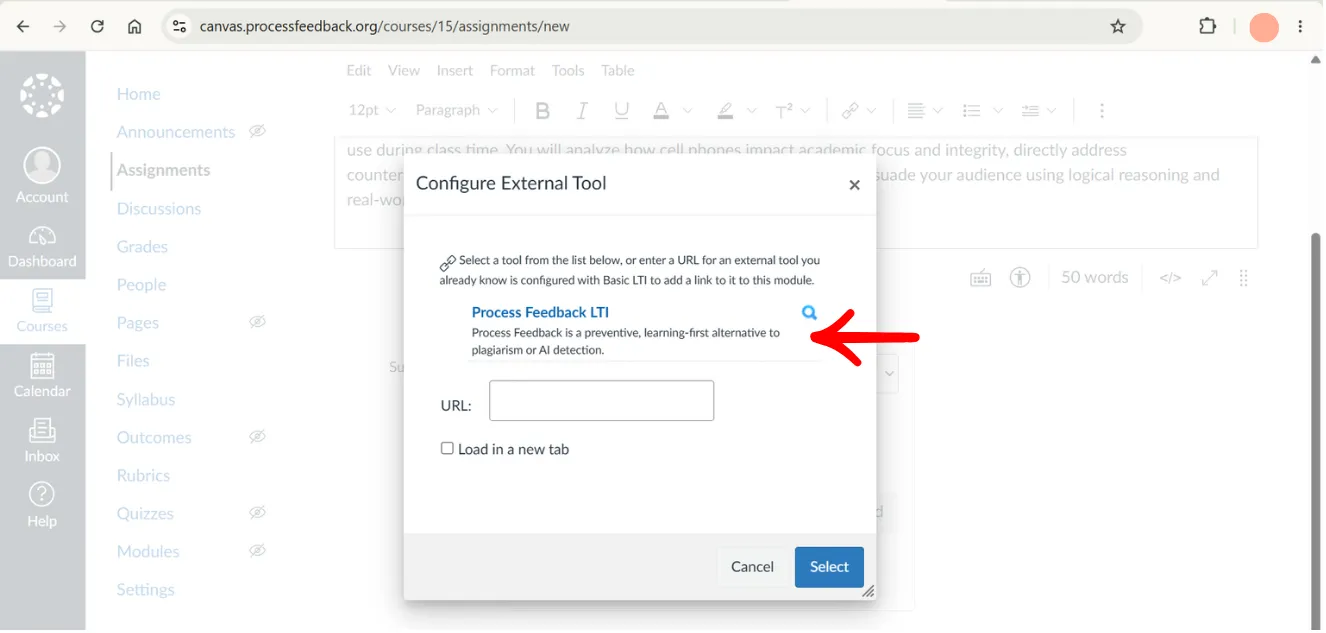The width and height of the screenshot is (1326, 633).
Task: Expand the link options dropdown arrow
Action: [x=871, y=111]
